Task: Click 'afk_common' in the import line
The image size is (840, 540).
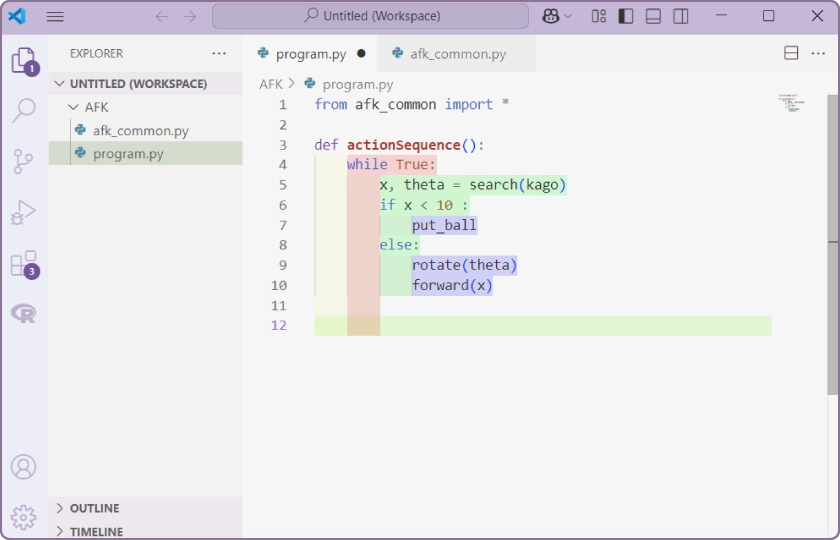Action: [395, 104]
